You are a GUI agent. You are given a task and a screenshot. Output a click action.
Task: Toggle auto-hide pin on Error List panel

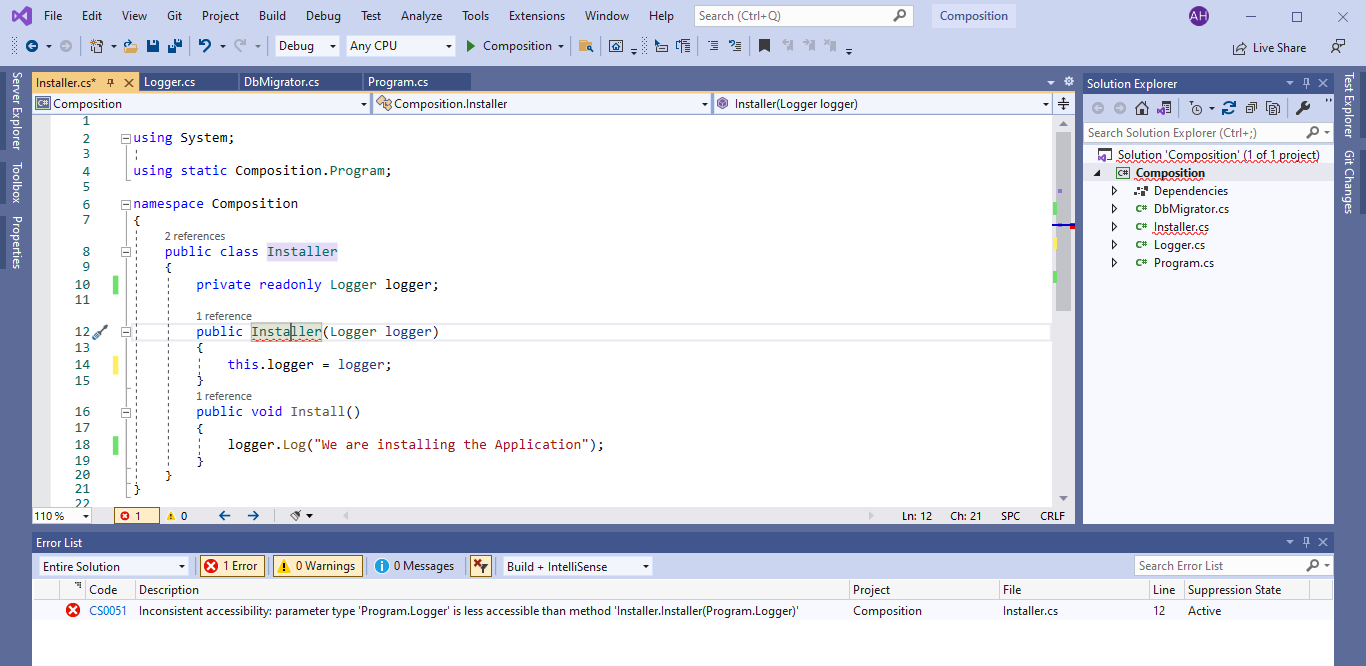click(x=1306, y=543)
